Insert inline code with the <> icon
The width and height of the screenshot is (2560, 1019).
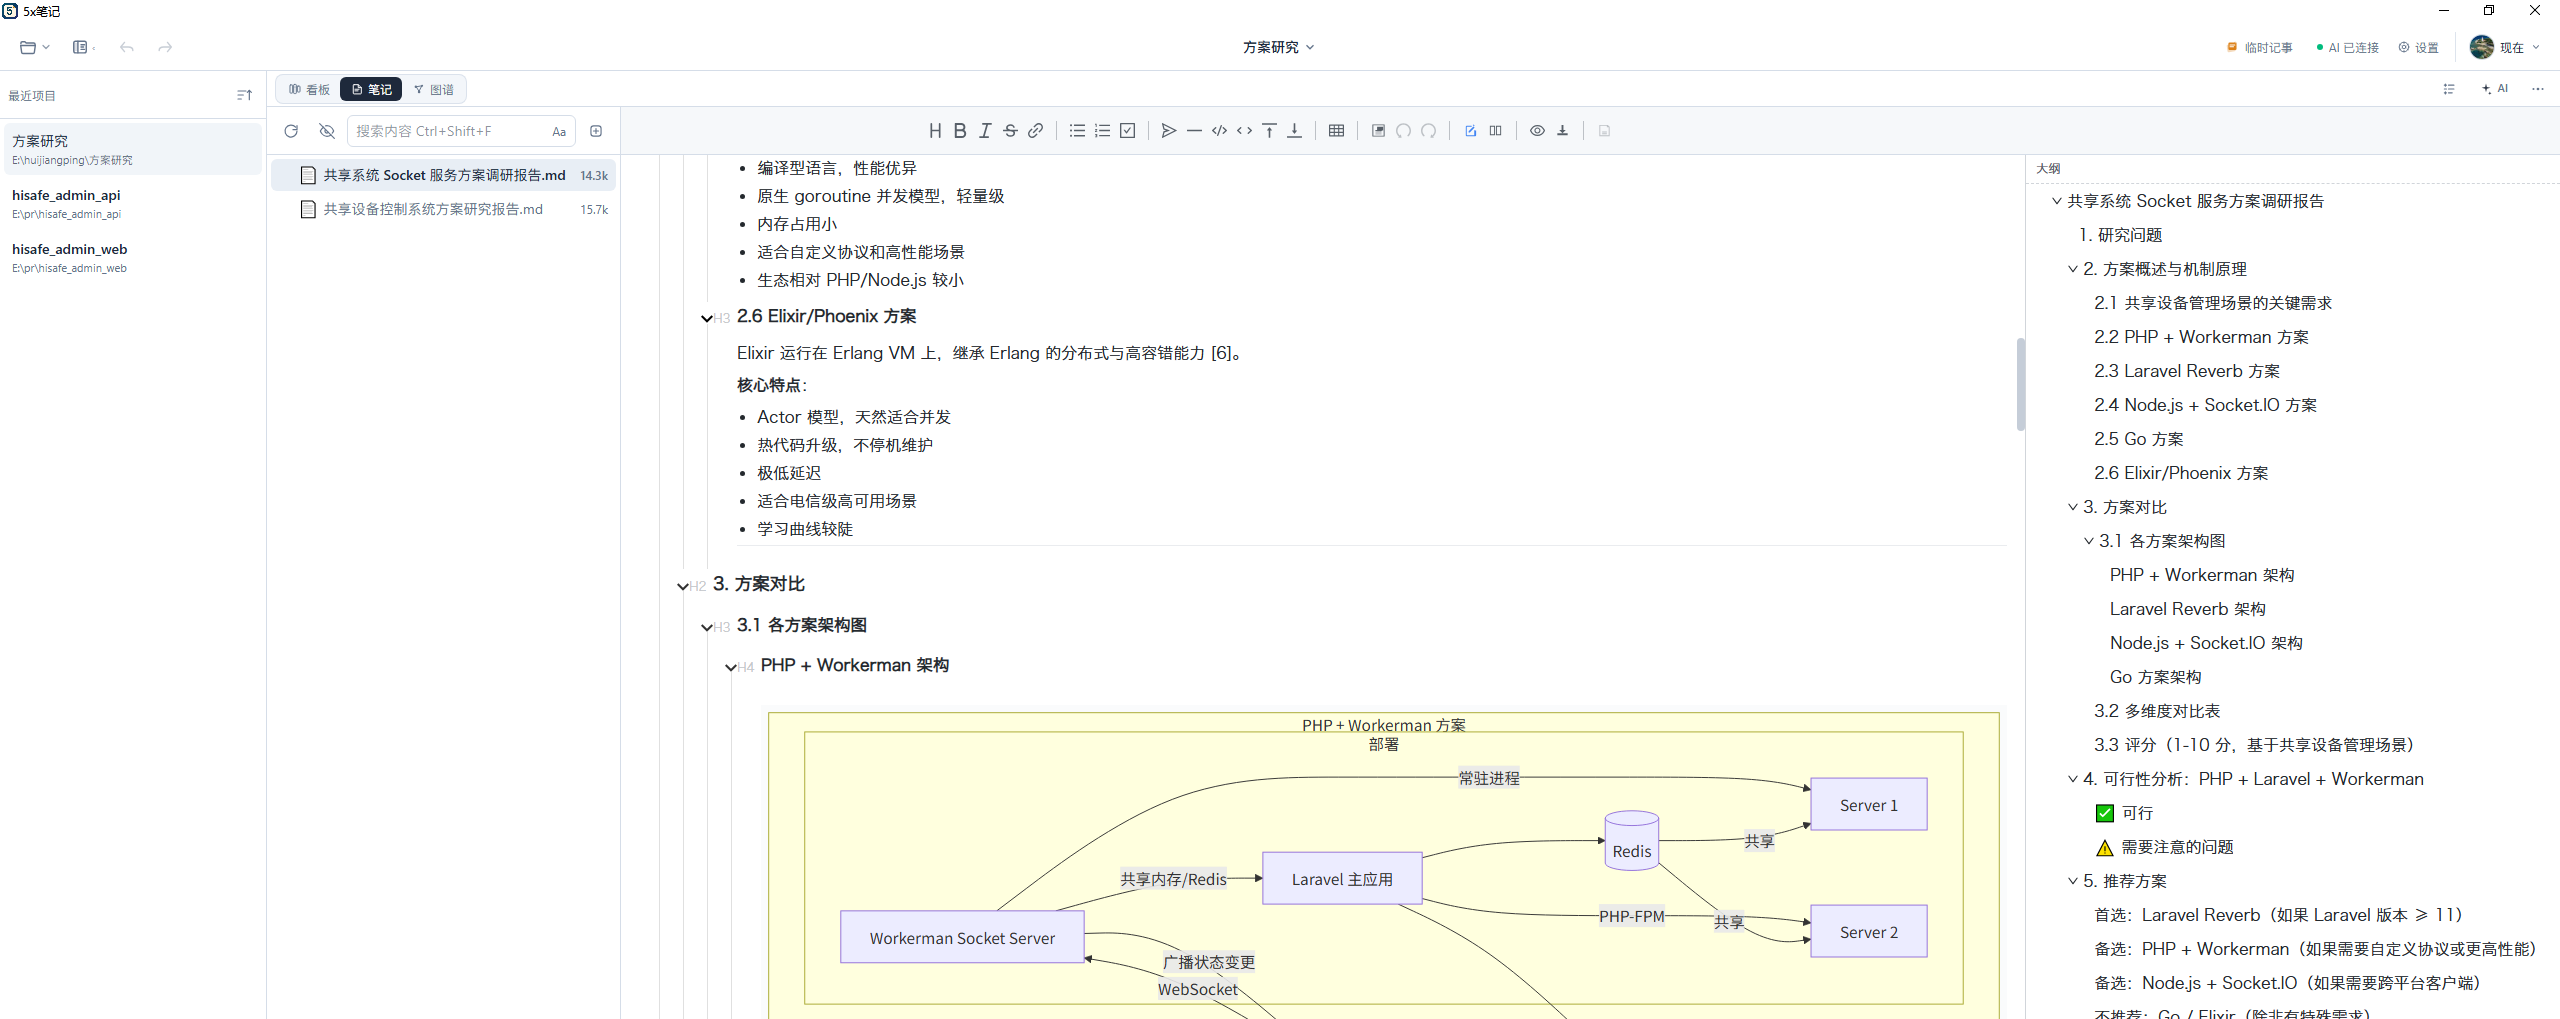pos(1244,131)
